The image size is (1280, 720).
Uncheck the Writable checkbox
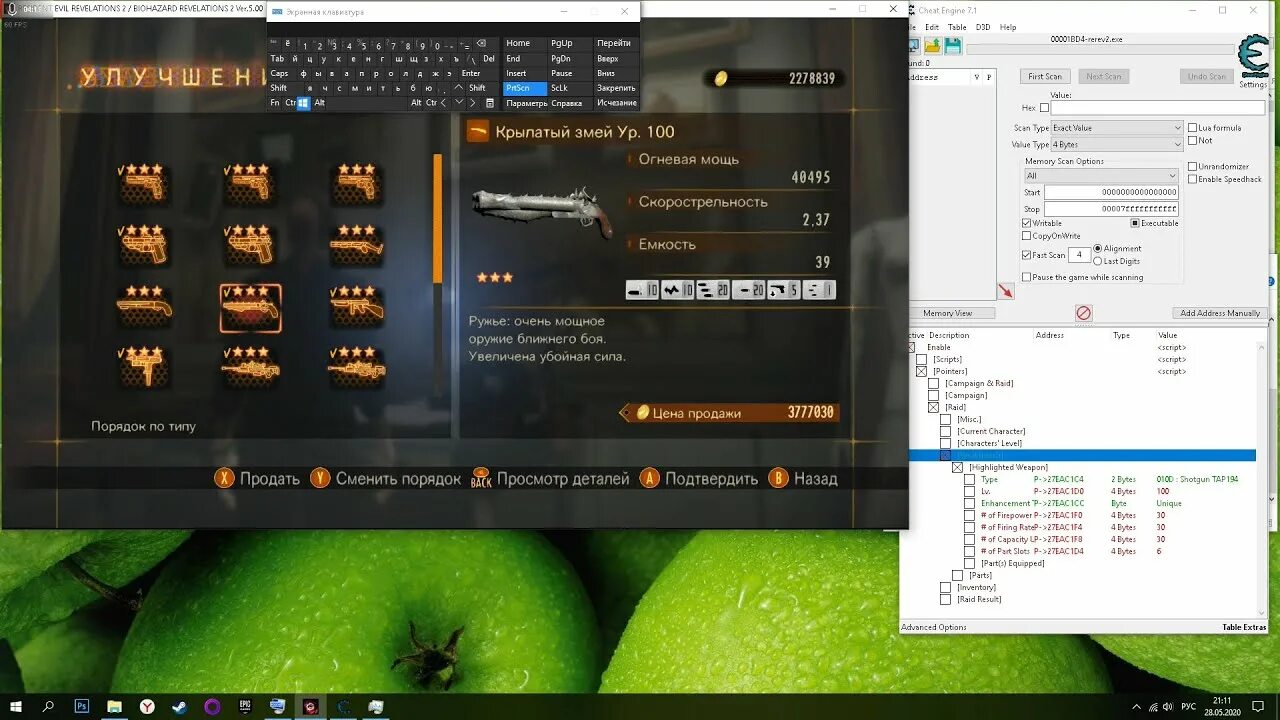[x=1026, y=223]
